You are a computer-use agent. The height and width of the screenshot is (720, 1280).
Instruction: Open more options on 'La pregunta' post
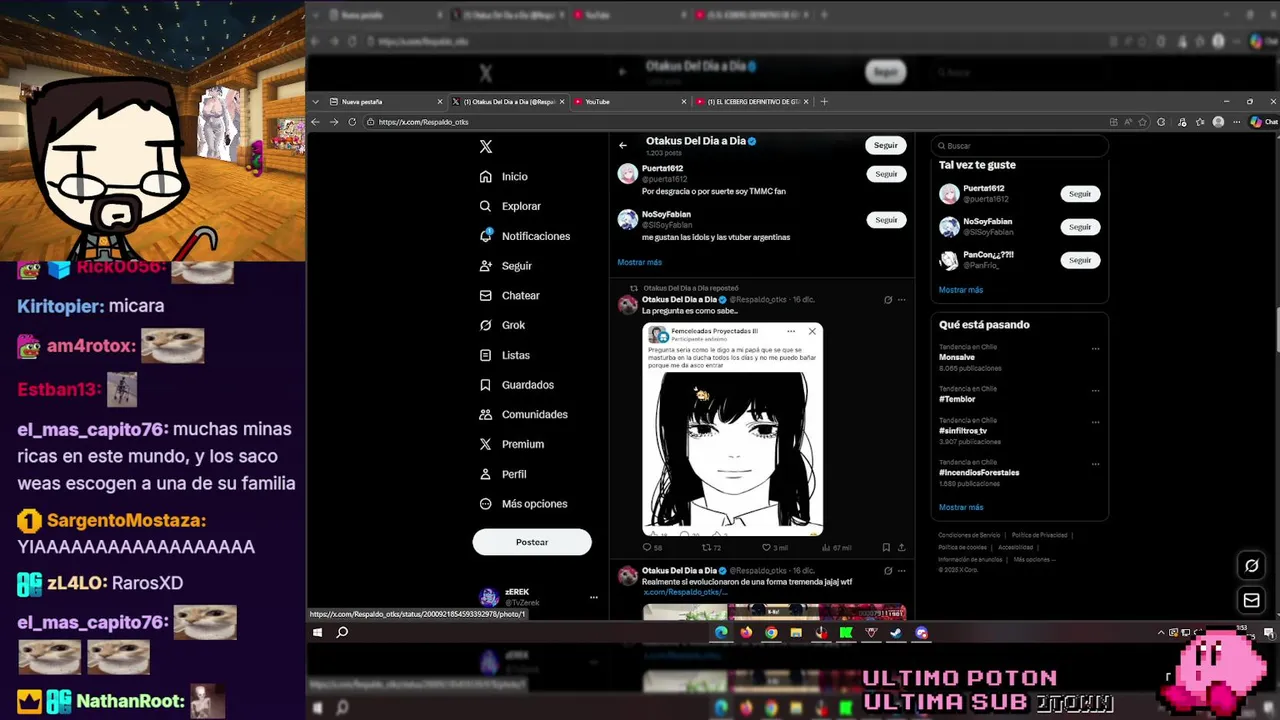pos(901,300)
